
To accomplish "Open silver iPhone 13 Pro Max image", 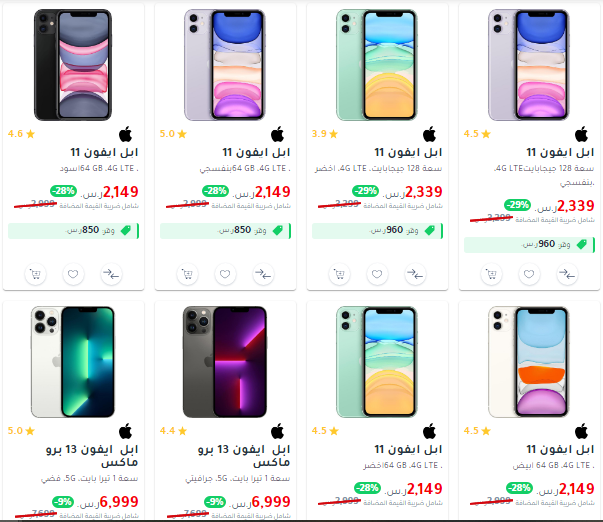I will click(73, 362).
